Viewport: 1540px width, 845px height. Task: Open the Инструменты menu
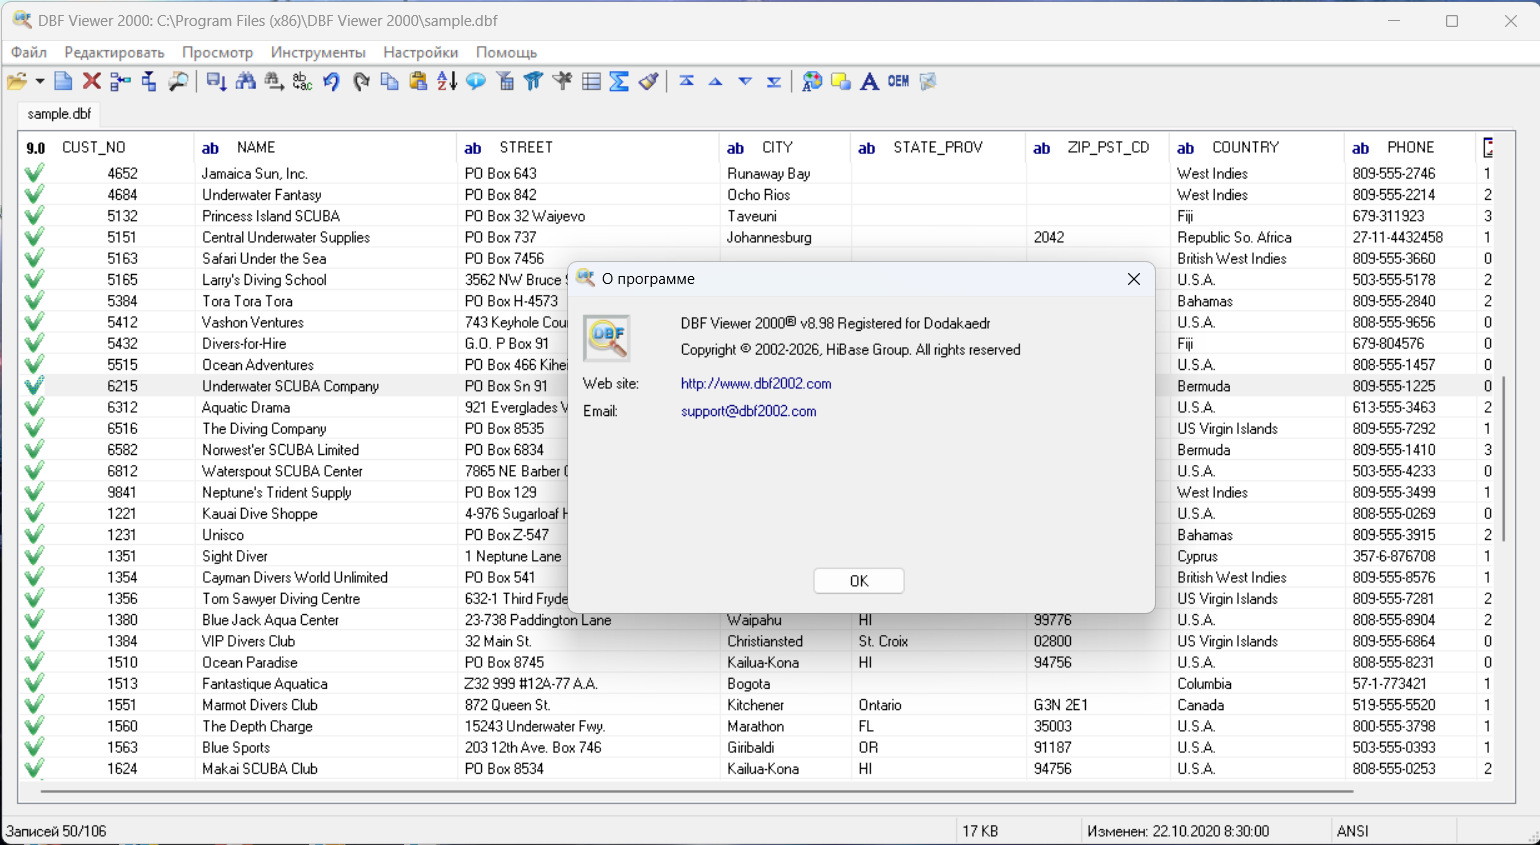pos(317,52)
